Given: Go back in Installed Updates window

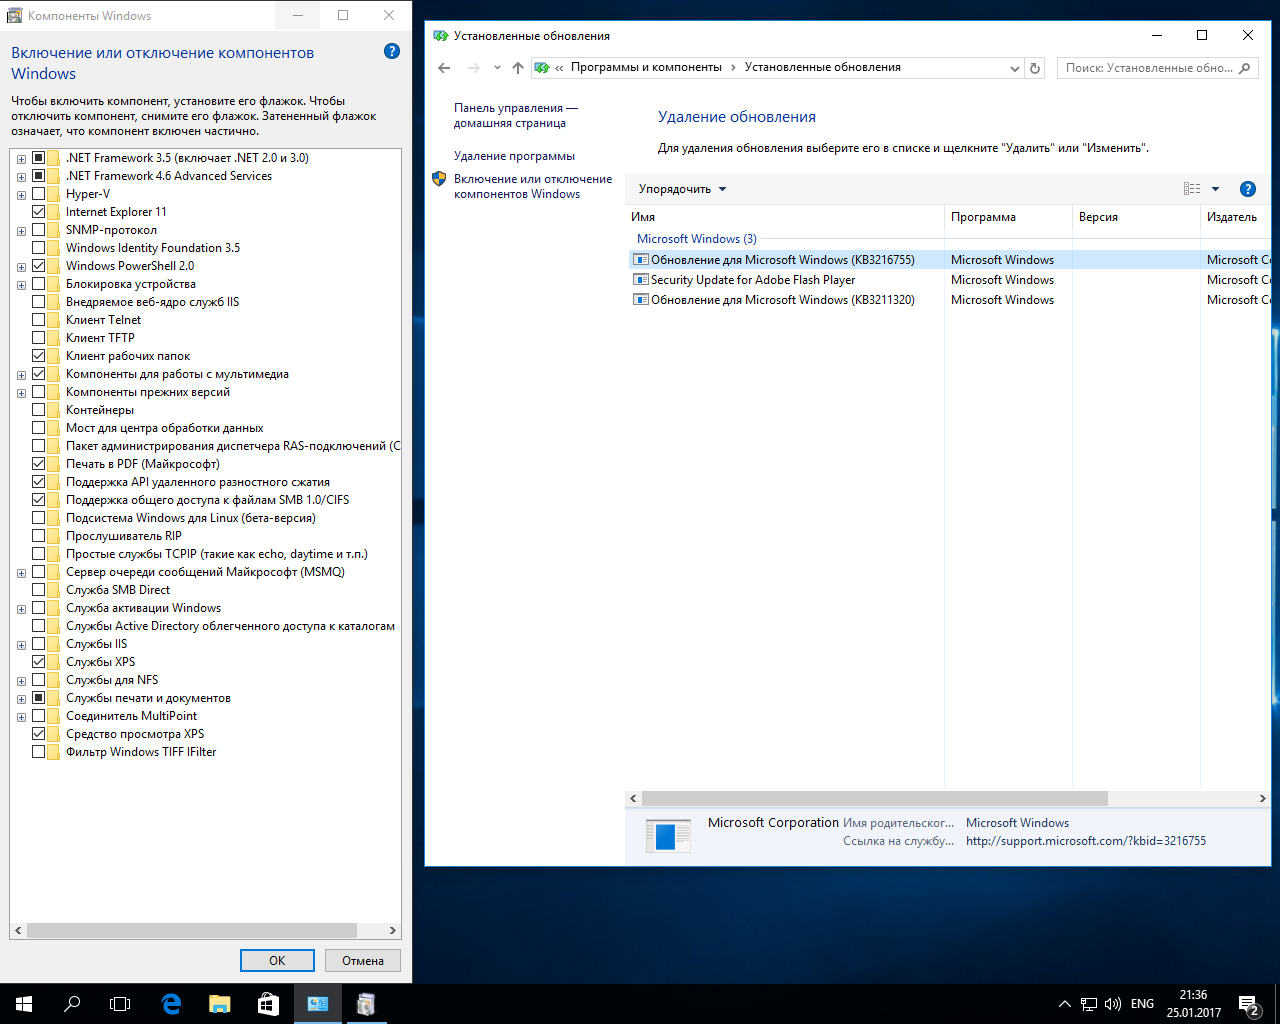Looking at the screenshot, I should [445, 68].
